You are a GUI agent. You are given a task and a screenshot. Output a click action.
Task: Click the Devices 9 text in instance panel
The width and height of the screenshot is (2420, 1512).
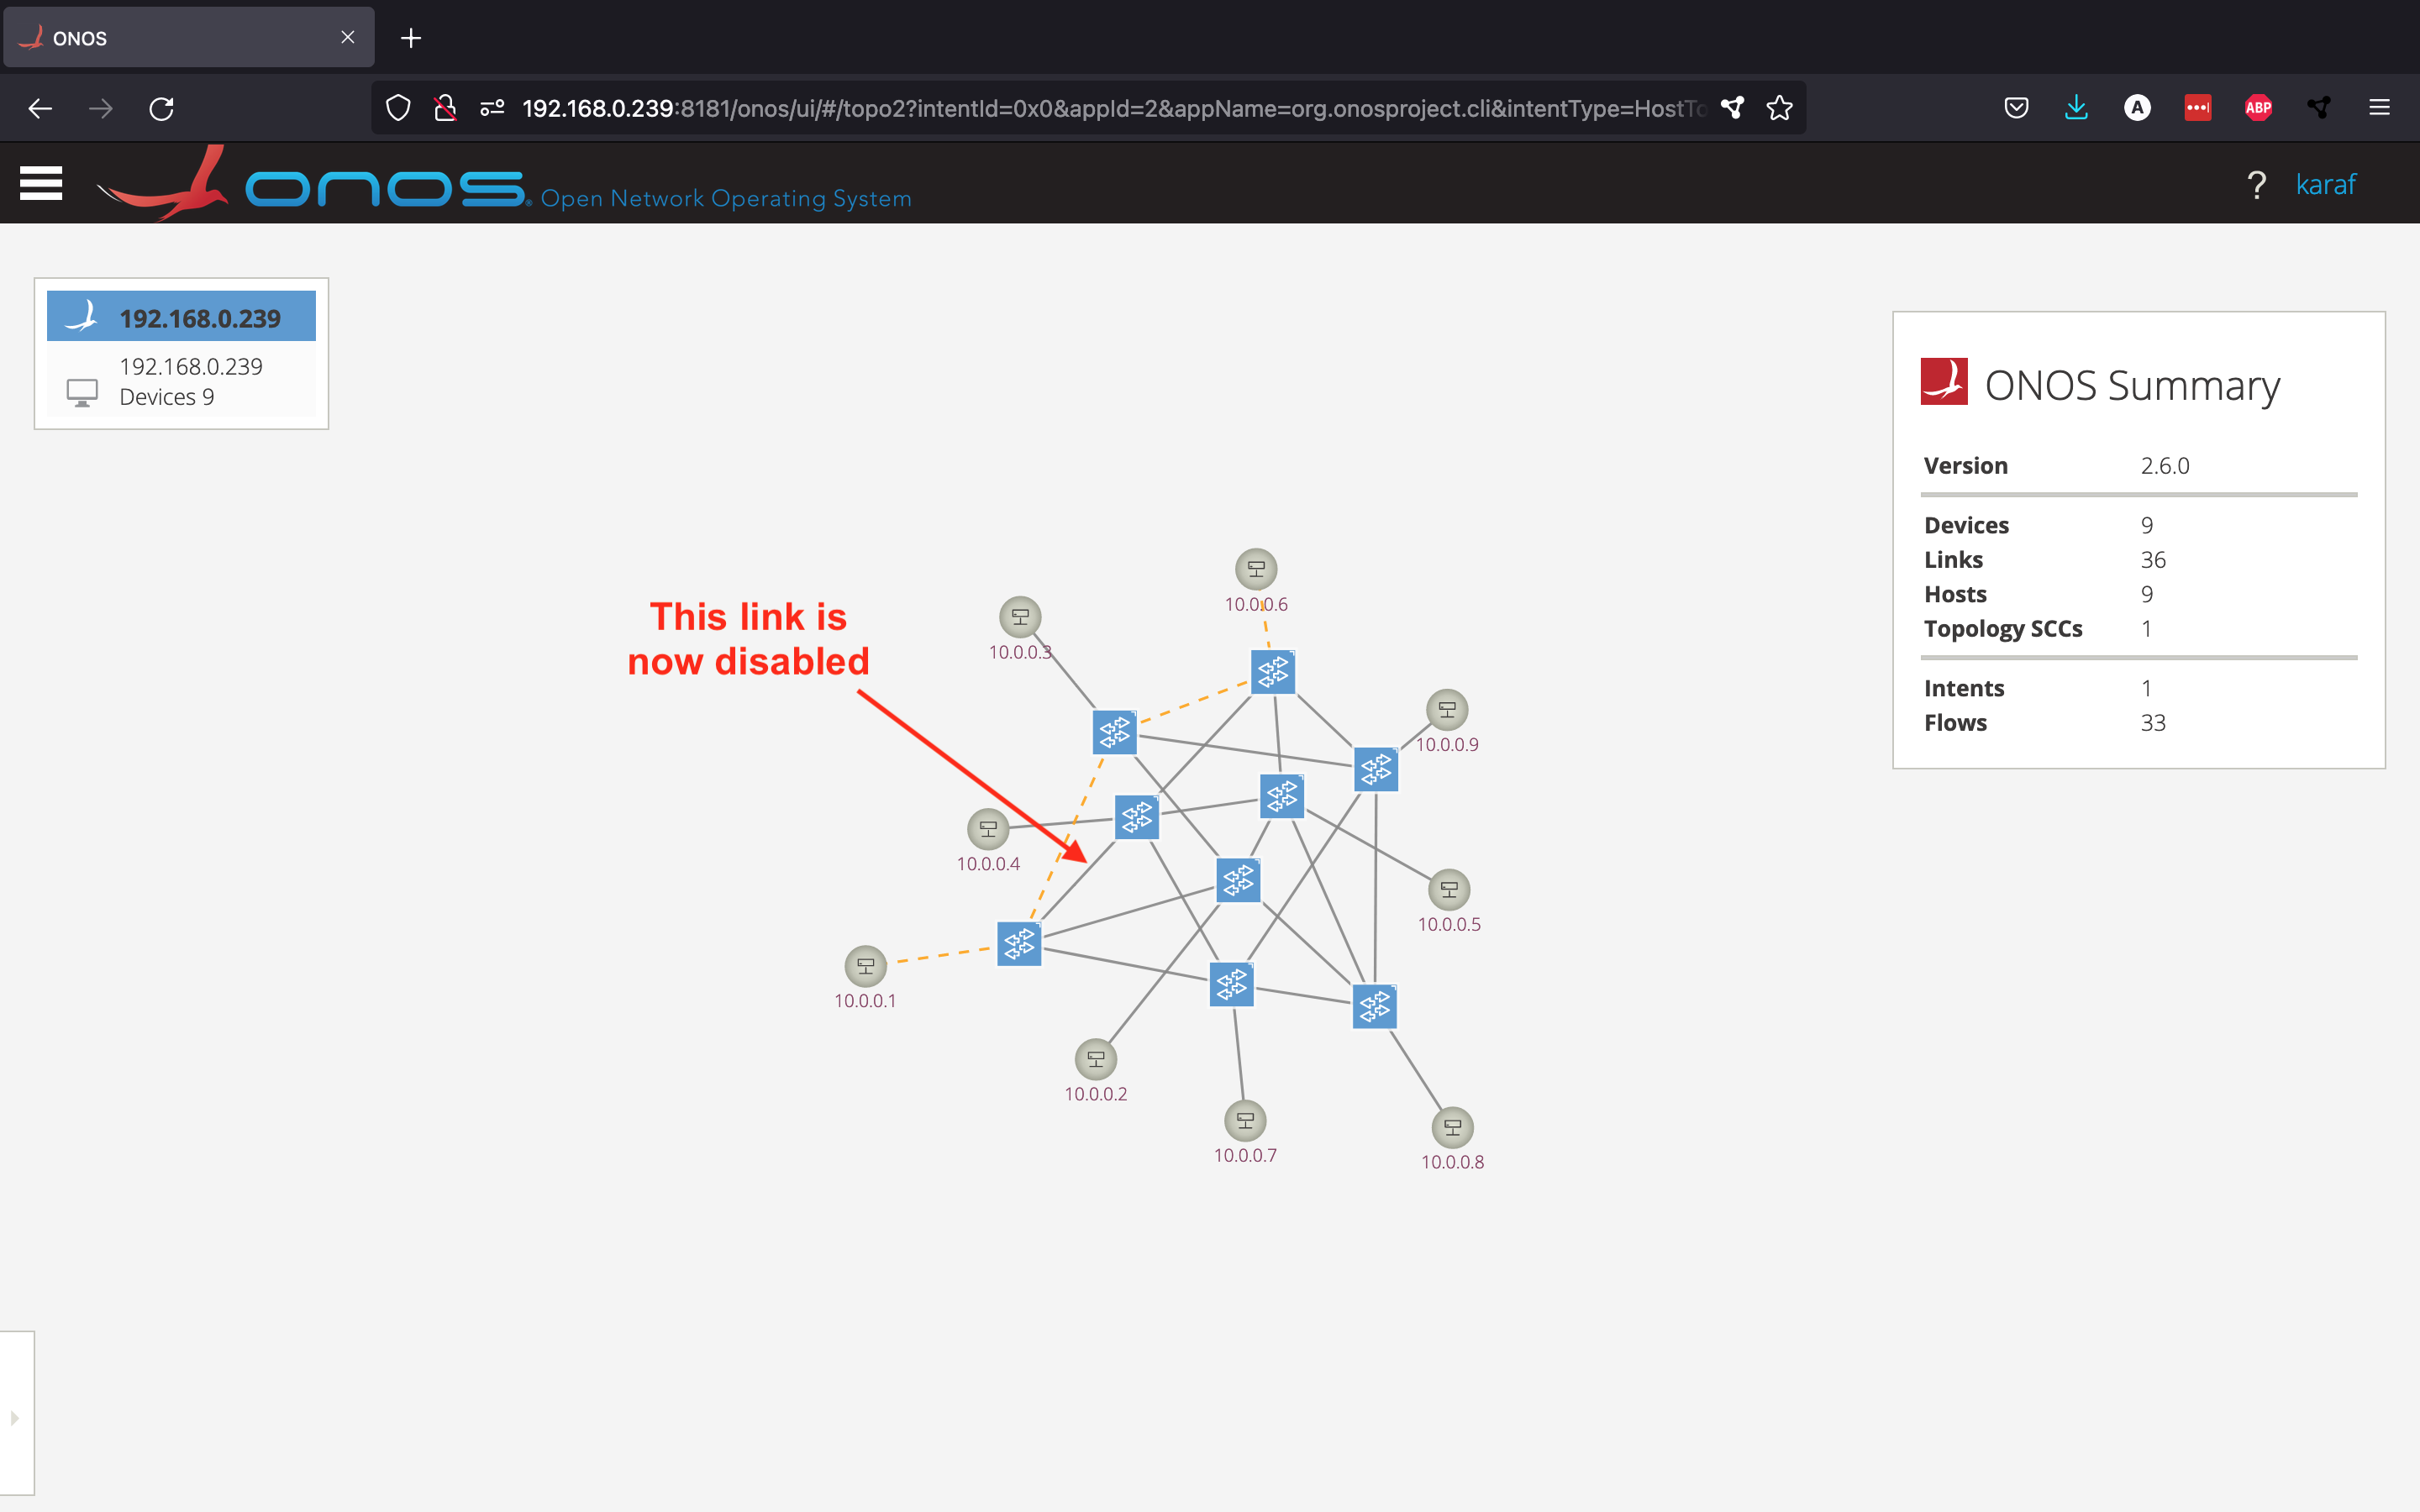pyautogui.click(x=167, y=397)
